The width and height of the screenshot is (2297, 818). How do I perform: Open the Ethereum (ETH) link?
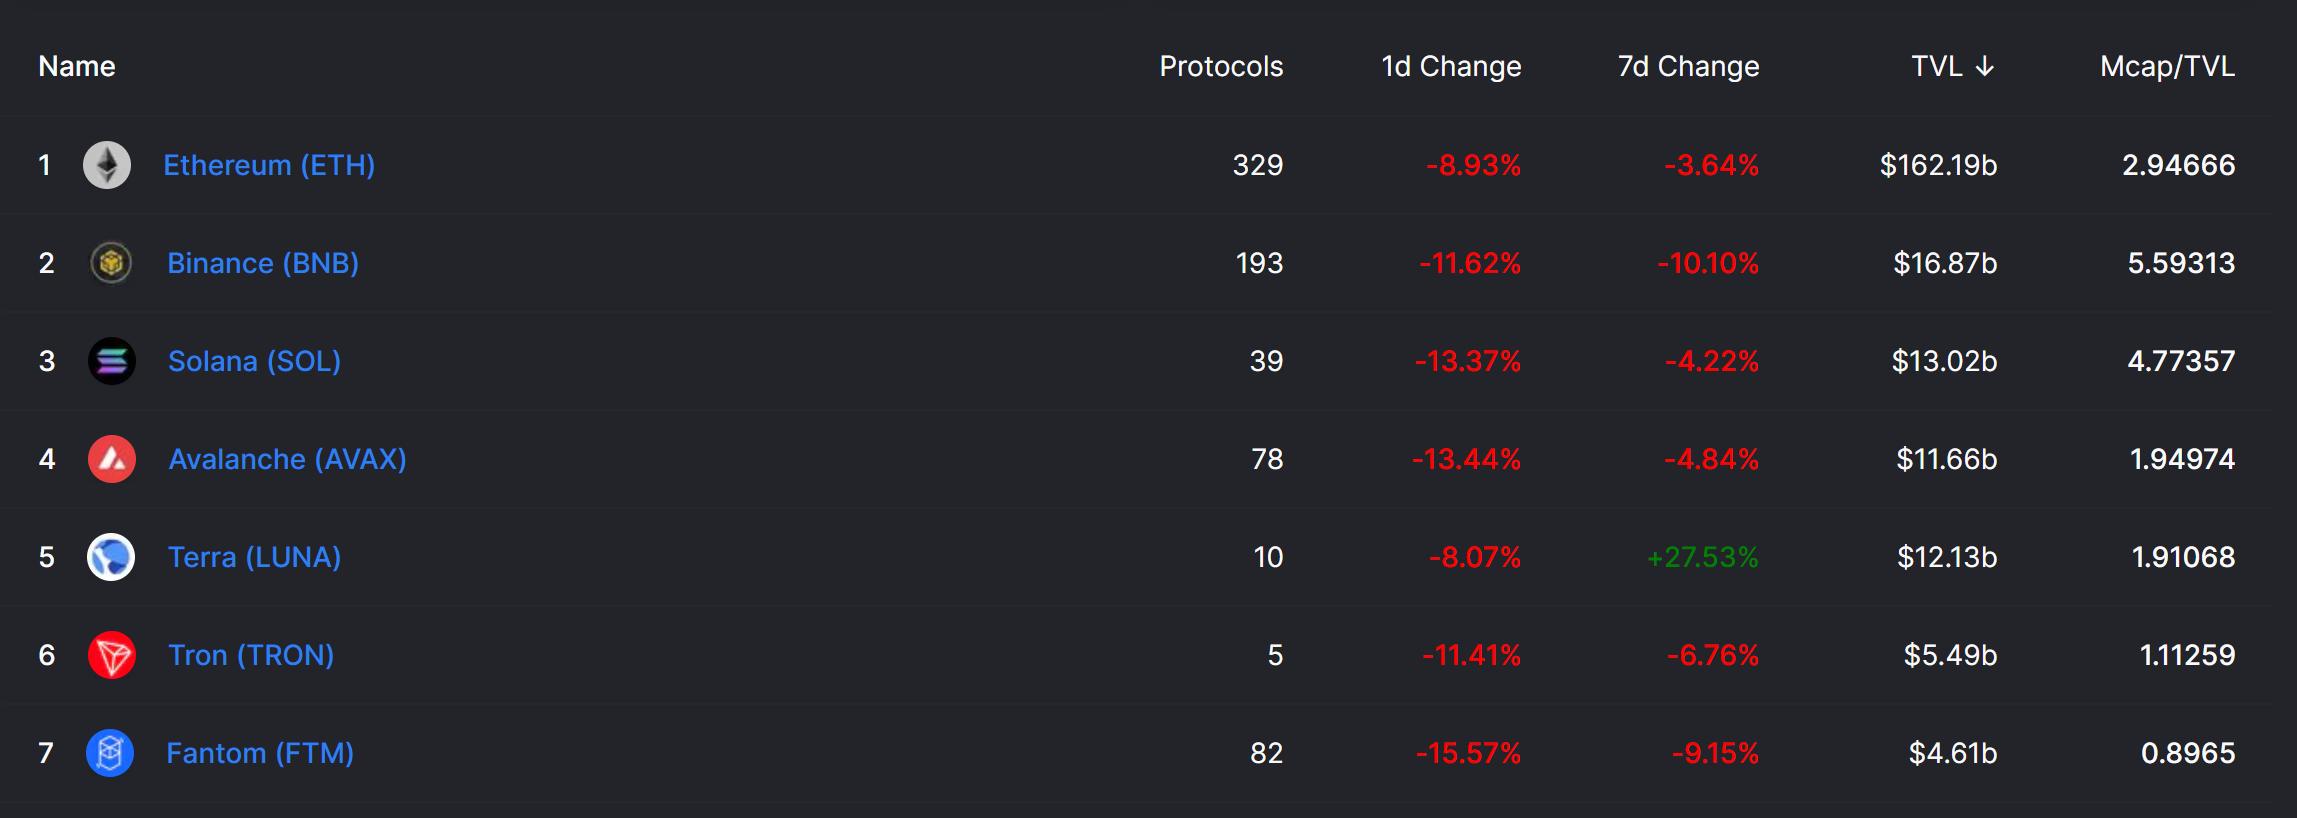point(269,165)
